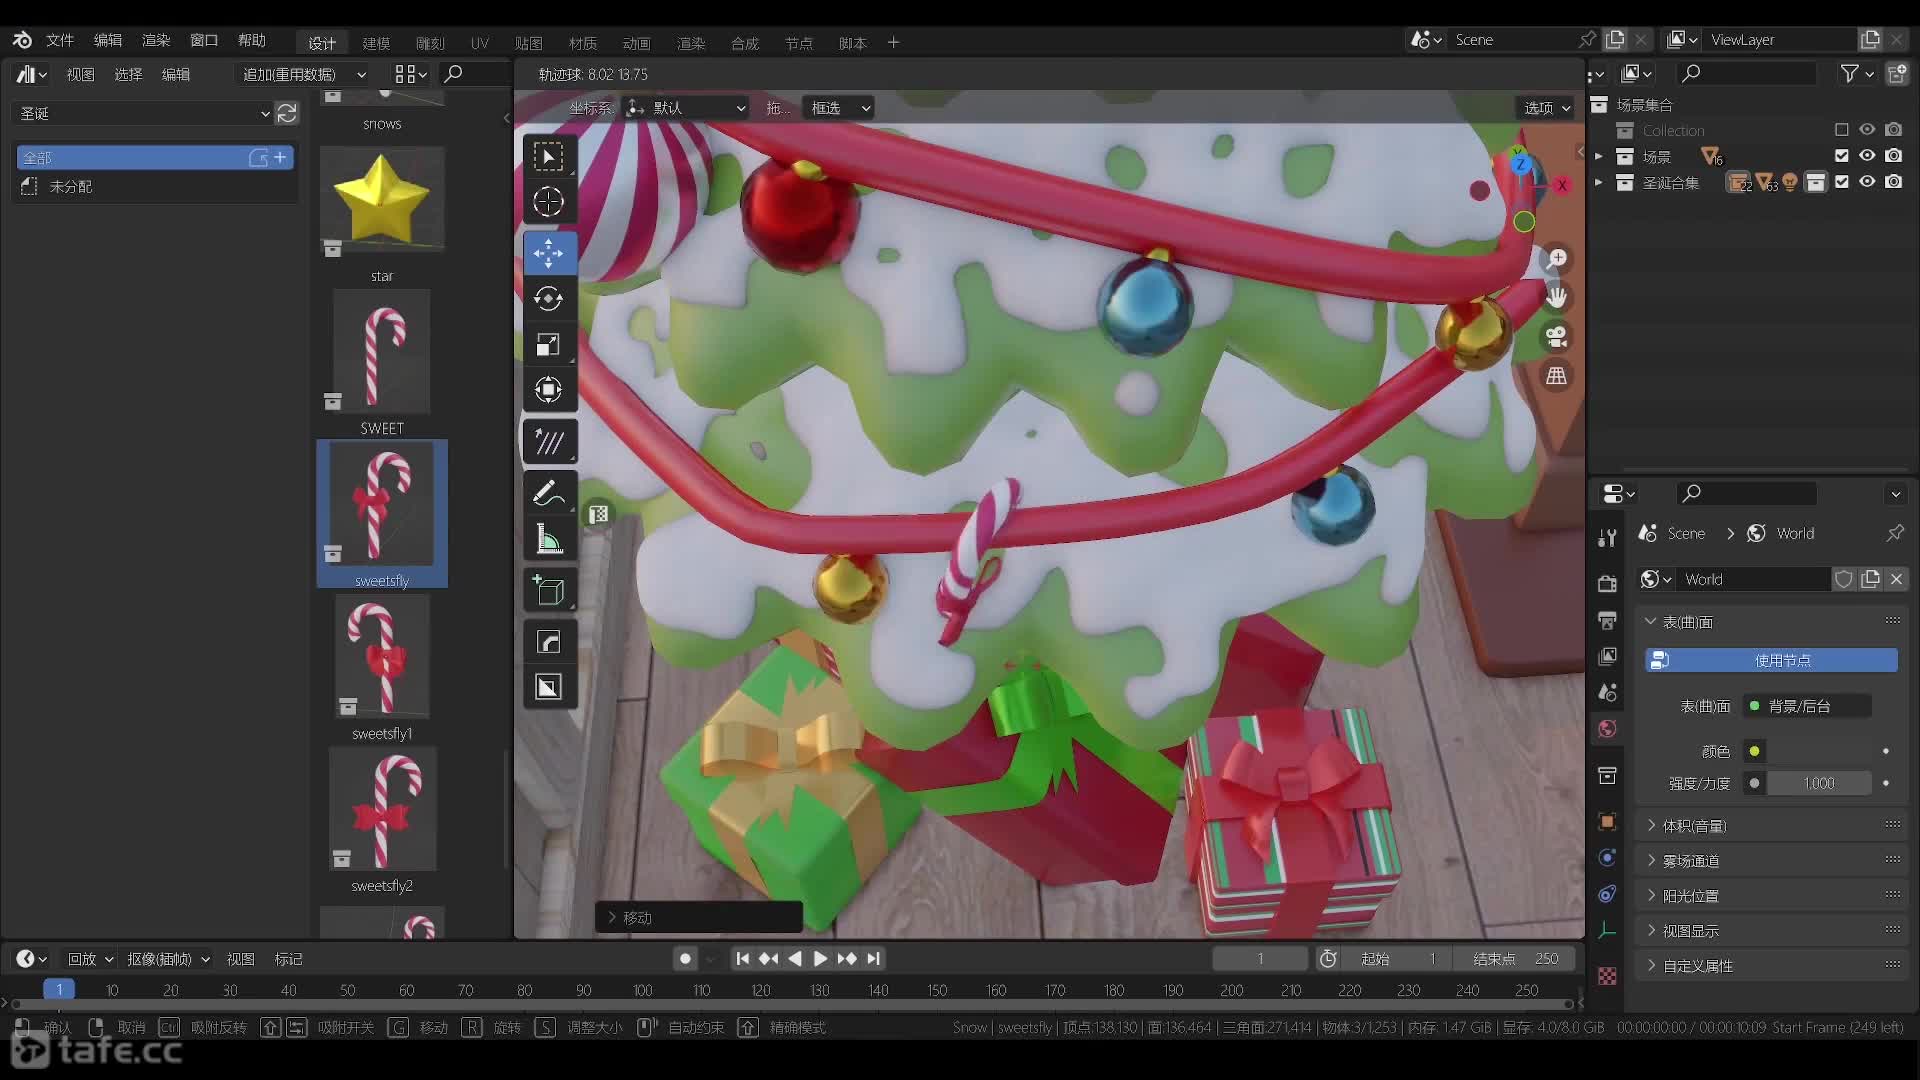Open the World properties tab
Viewport: 1920px width, 1080px height.
pos(1607,729)
